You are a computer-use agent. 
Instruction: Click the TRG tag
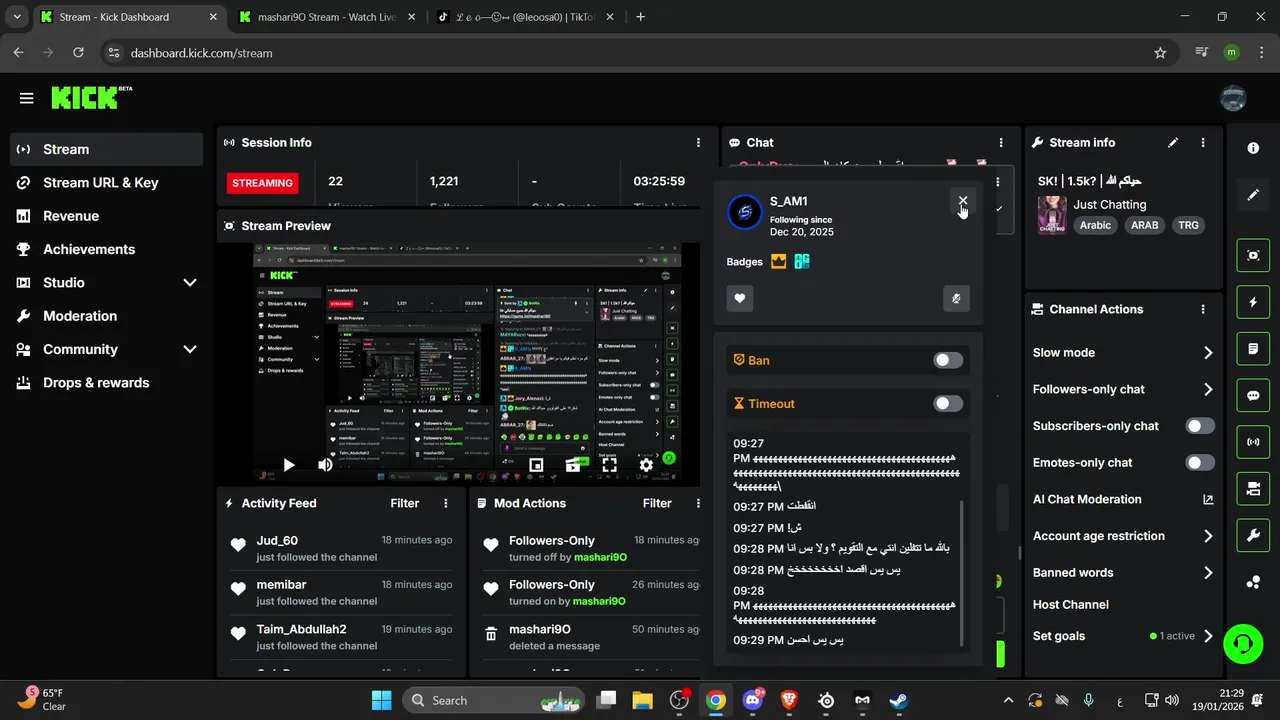tap(1188, 226)
